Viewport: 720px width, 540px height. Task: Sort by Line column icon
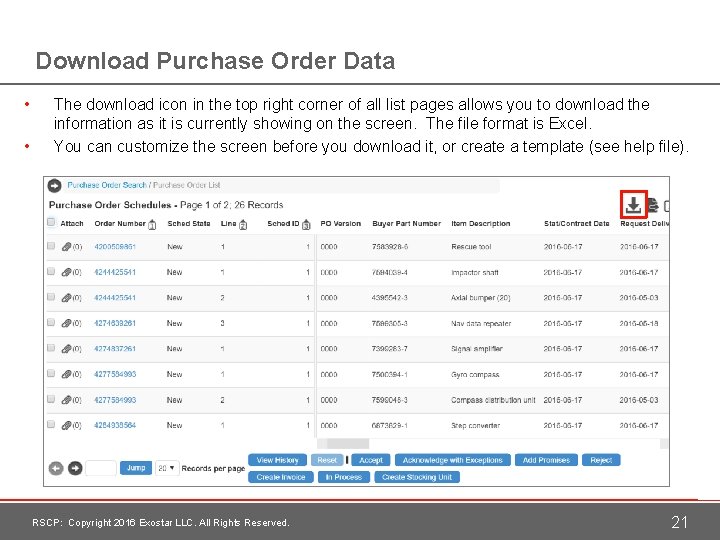point(243,225)
